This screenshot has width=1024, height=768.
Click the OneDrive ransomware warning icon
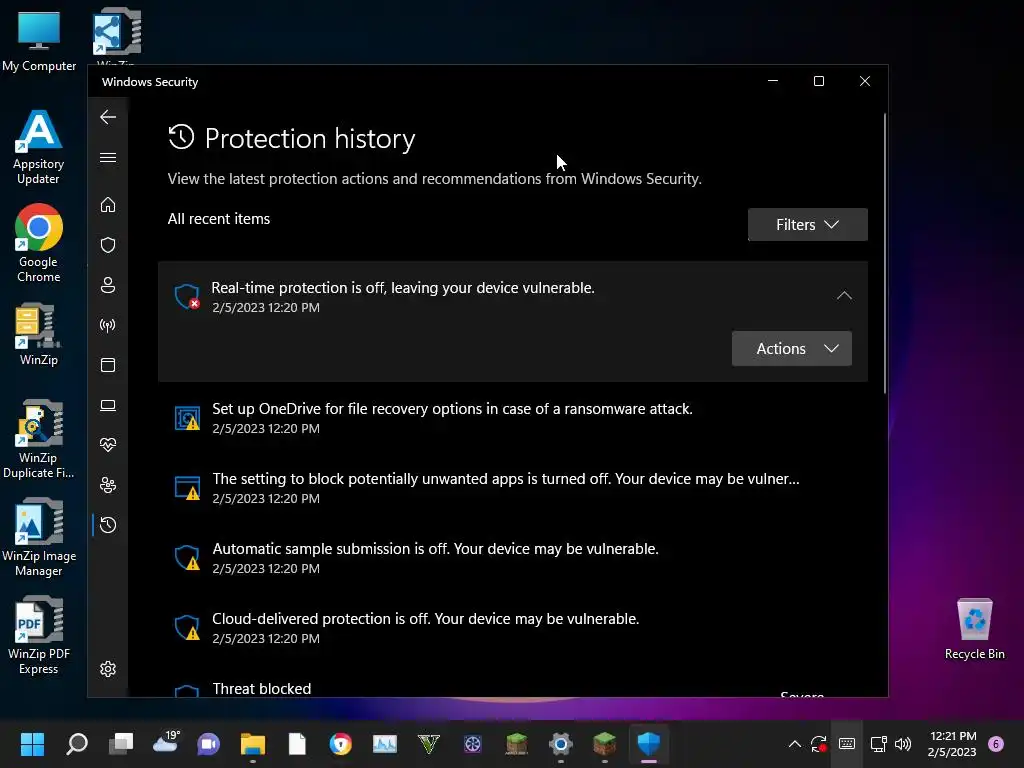click(x=187, y=418)
